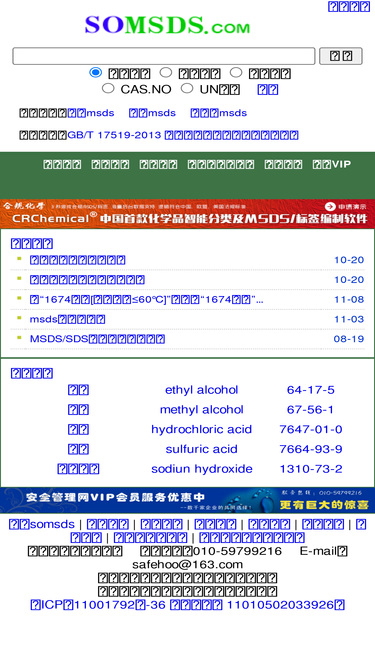Image resolution: width=375 pixels, height=667 pixels.
Task: Click CAS number 7647-01-0
Action: click(311, 429)
